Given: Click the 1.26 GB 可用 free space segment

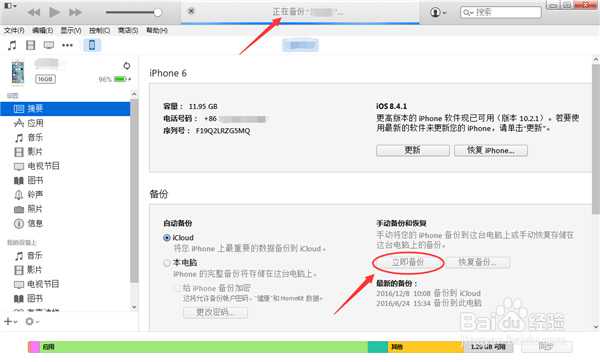Looking at the screenshot, I should pos(488,347).
